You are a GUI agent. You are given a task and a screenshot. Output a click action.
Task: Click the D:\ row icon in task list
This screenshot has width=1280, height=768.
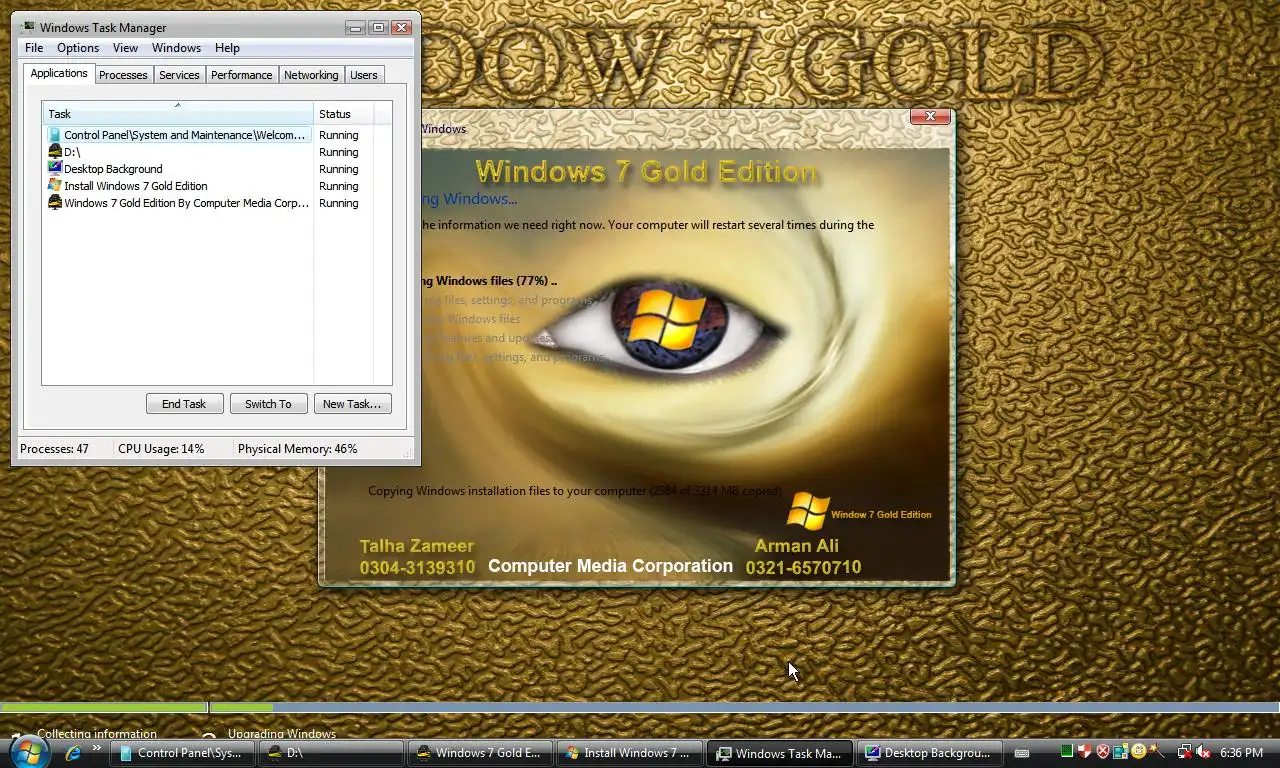55,152
